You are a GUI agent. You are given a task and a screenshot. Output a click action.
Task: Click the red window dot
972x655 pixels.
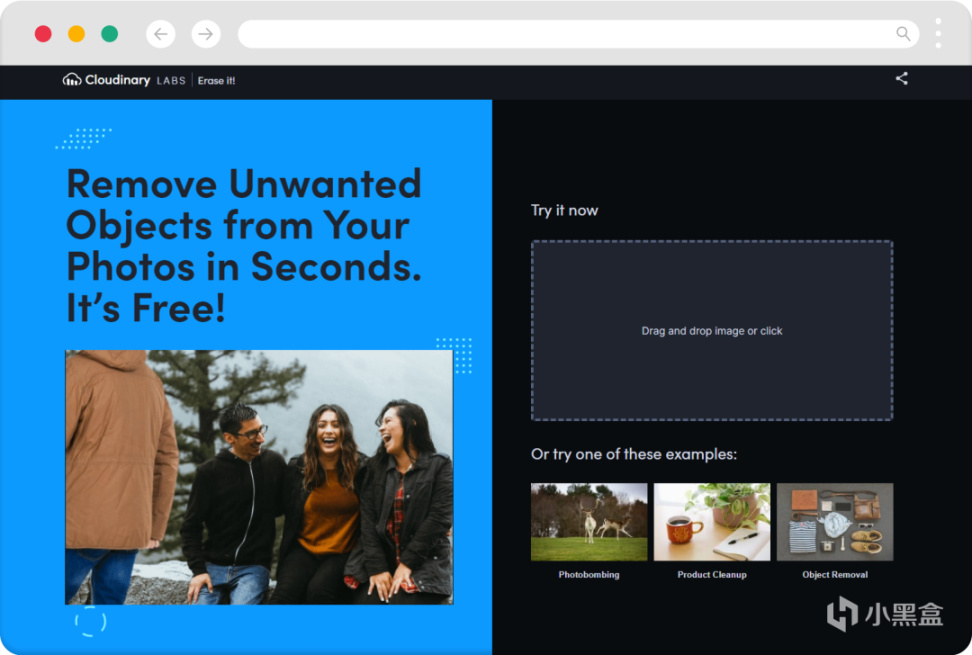pyautogui.click(x=43, y=33)
